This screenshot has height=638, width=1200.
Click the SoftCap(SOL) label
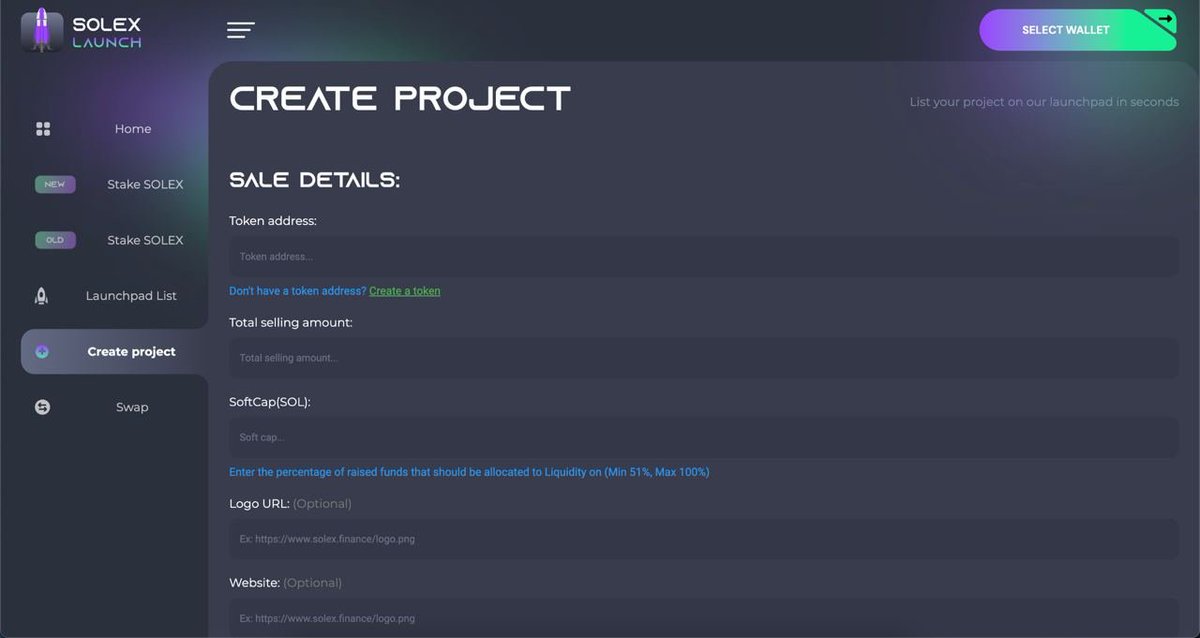click(x=270, y=402)
